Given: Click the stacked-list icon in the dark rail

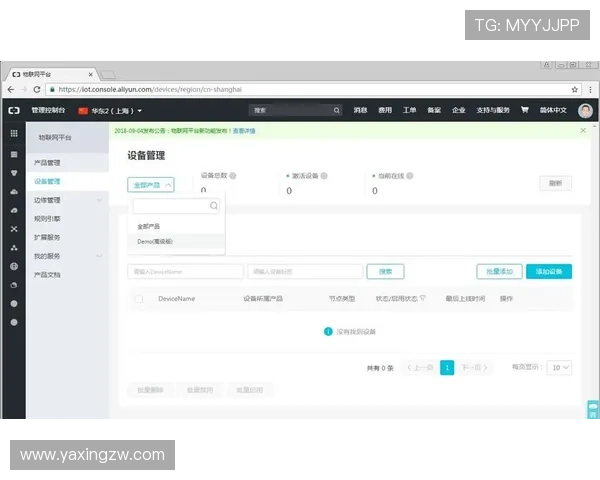Looking at the screenshot, I should 14,154.
